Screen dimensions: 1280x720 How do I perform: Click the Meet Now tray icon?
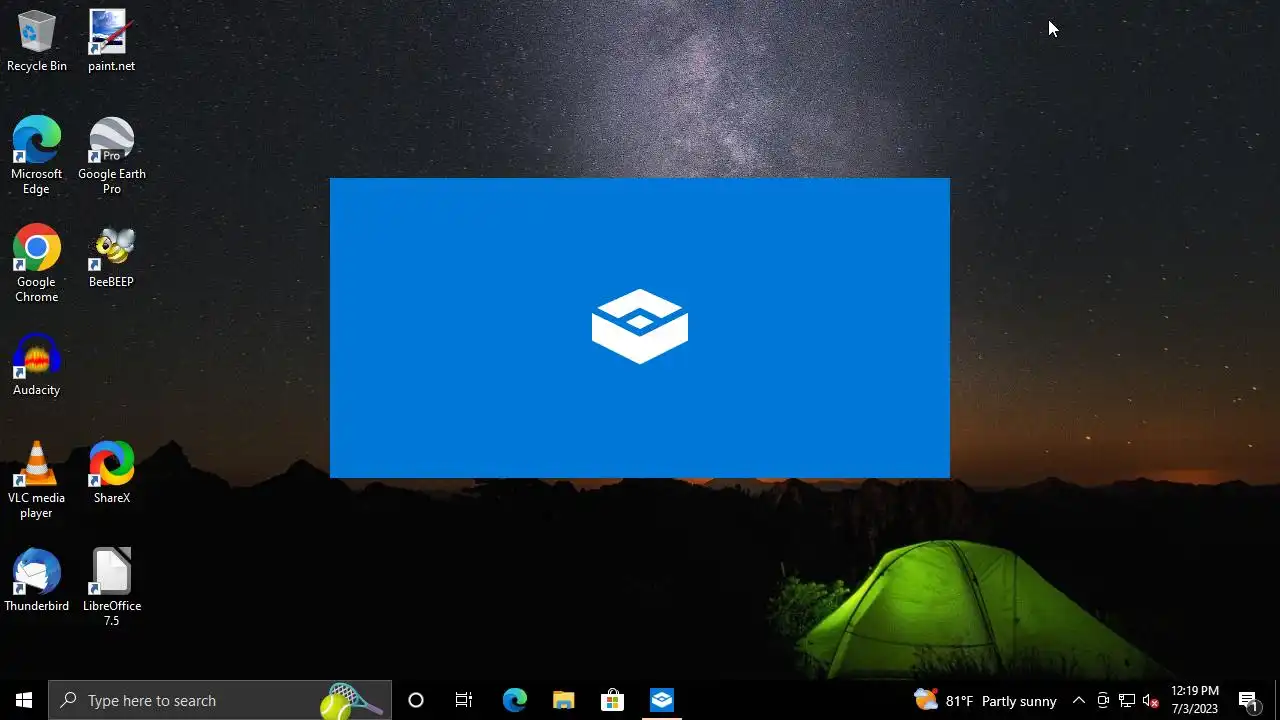[x=1103, y=700]
